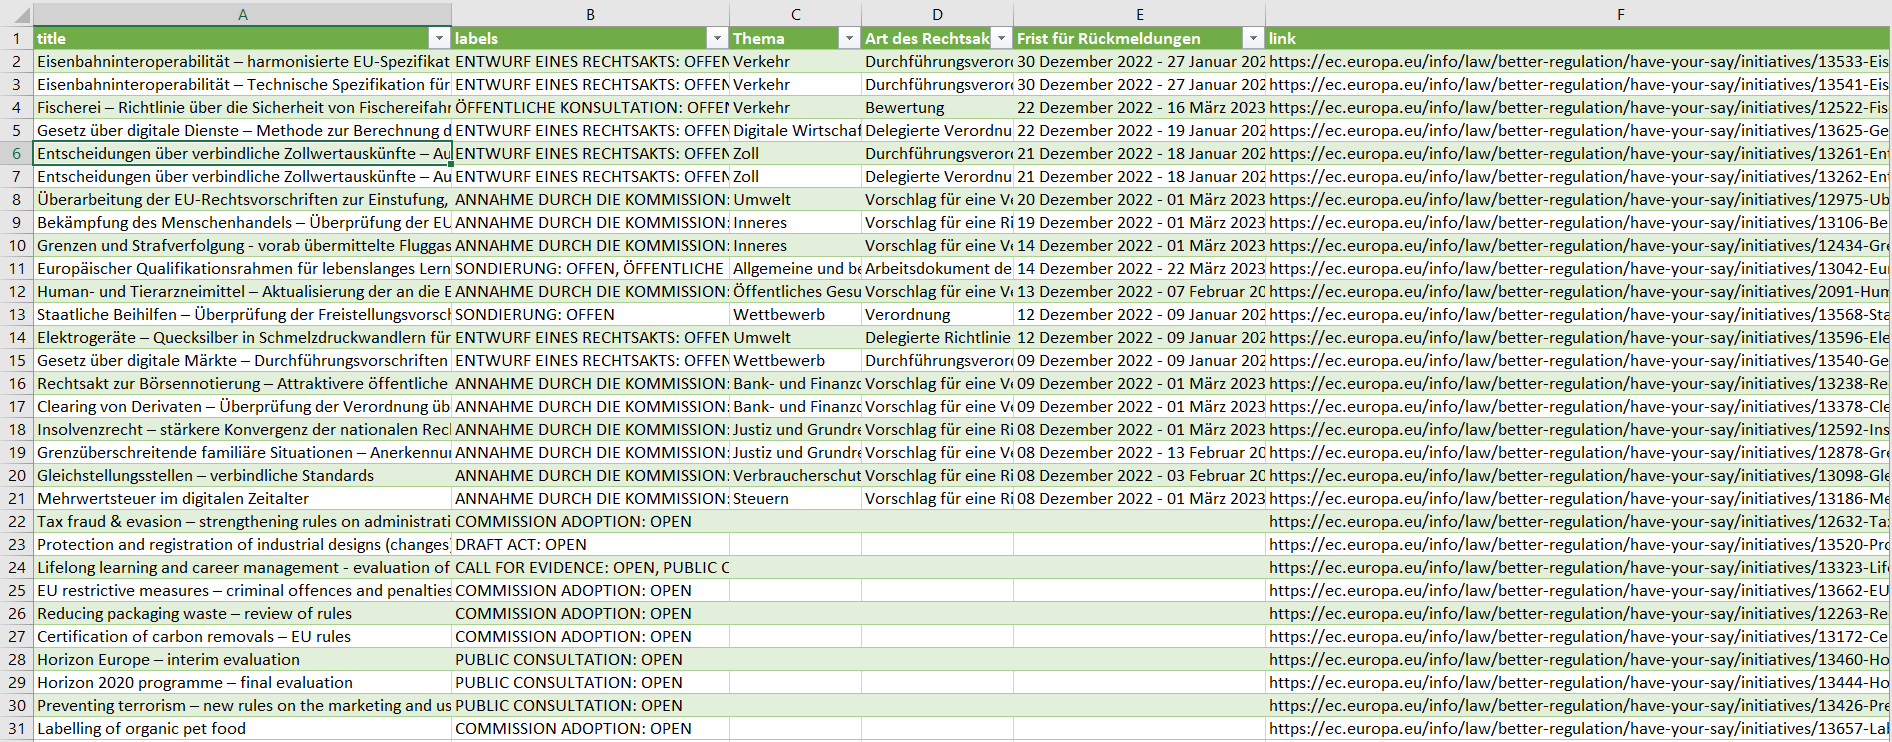Select column B header
1892x742 pixels.
(x=590, y=14)
